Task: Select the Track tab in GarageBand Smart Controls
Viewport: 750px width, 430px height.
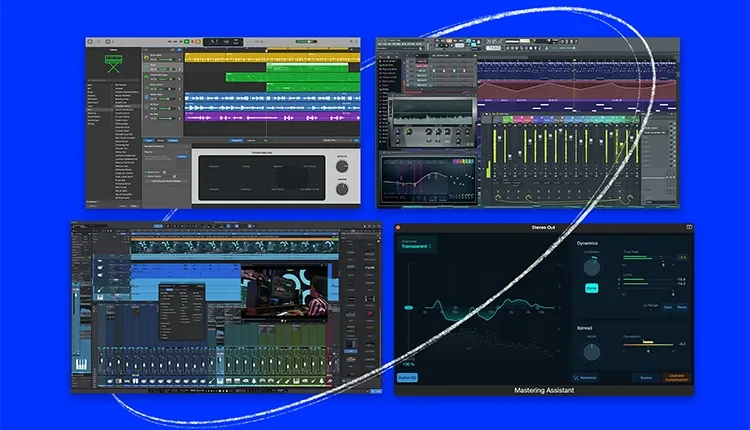Action: coord(149,141)
